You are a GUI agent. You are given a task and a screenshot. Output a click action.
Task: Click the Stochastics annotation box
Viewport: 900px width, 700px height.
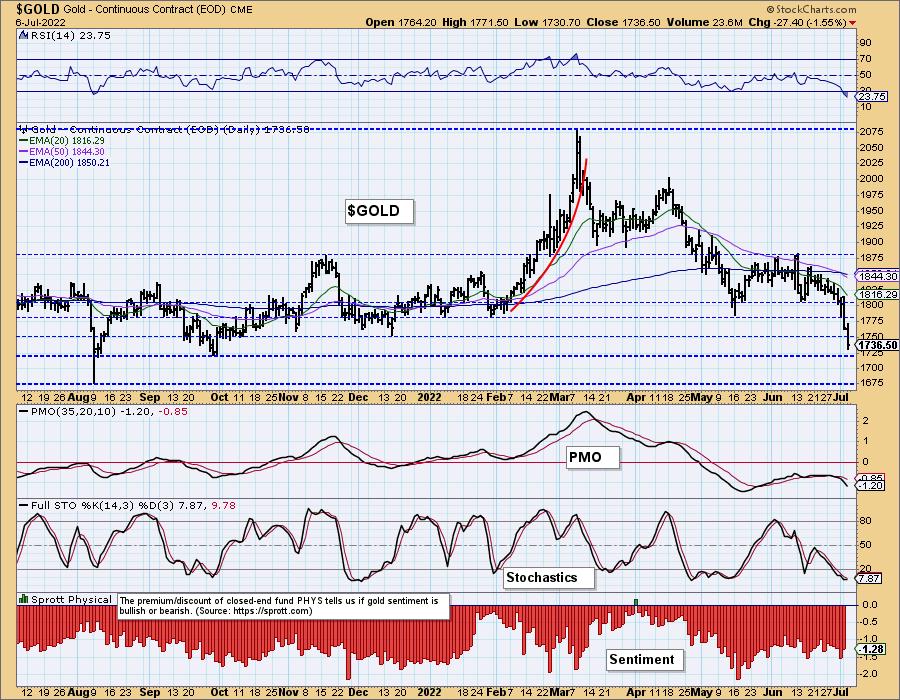click(x=549, y=577)
